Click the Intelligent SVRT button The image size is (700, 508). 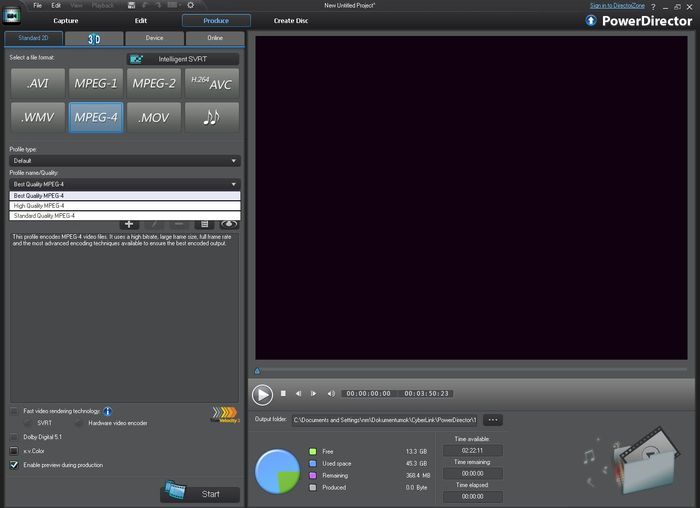183,59
